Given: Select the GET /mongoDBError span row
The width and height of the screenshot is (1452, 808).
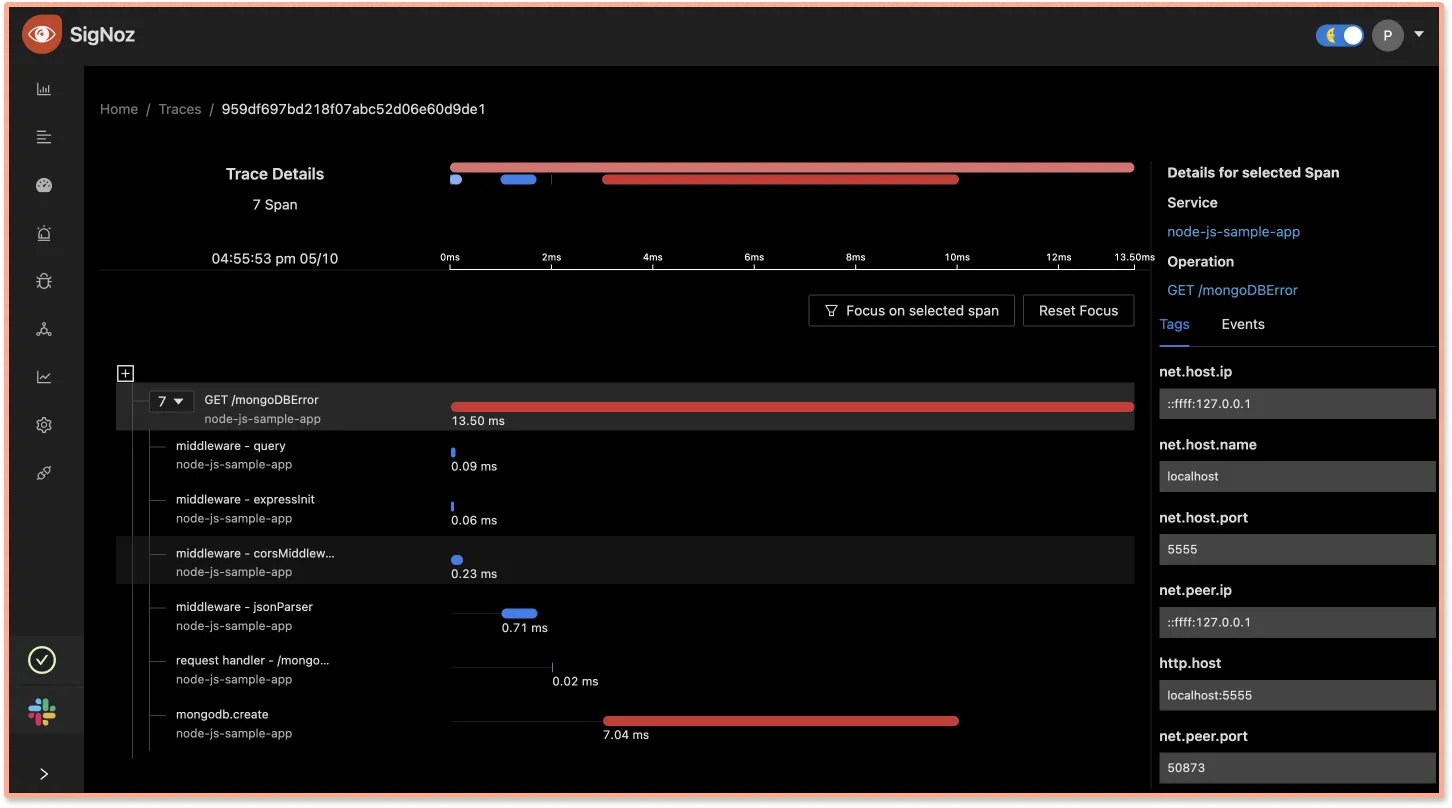Looking at the screenshot, I should tap(625, 407).
